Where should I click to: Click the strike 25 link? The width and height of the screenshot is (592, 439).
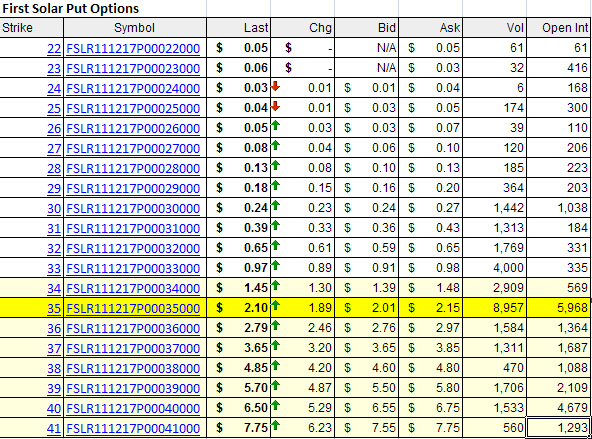54,109
